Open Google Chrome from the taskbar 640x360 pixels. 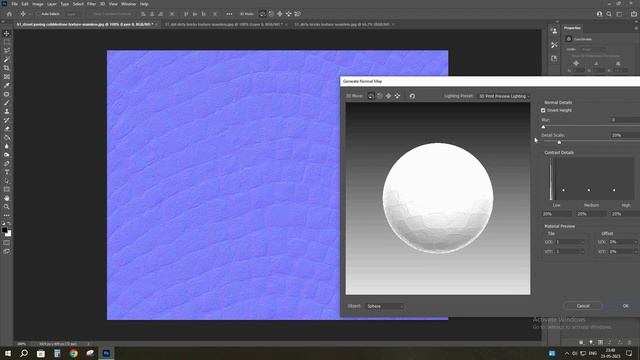click(73, 353)
